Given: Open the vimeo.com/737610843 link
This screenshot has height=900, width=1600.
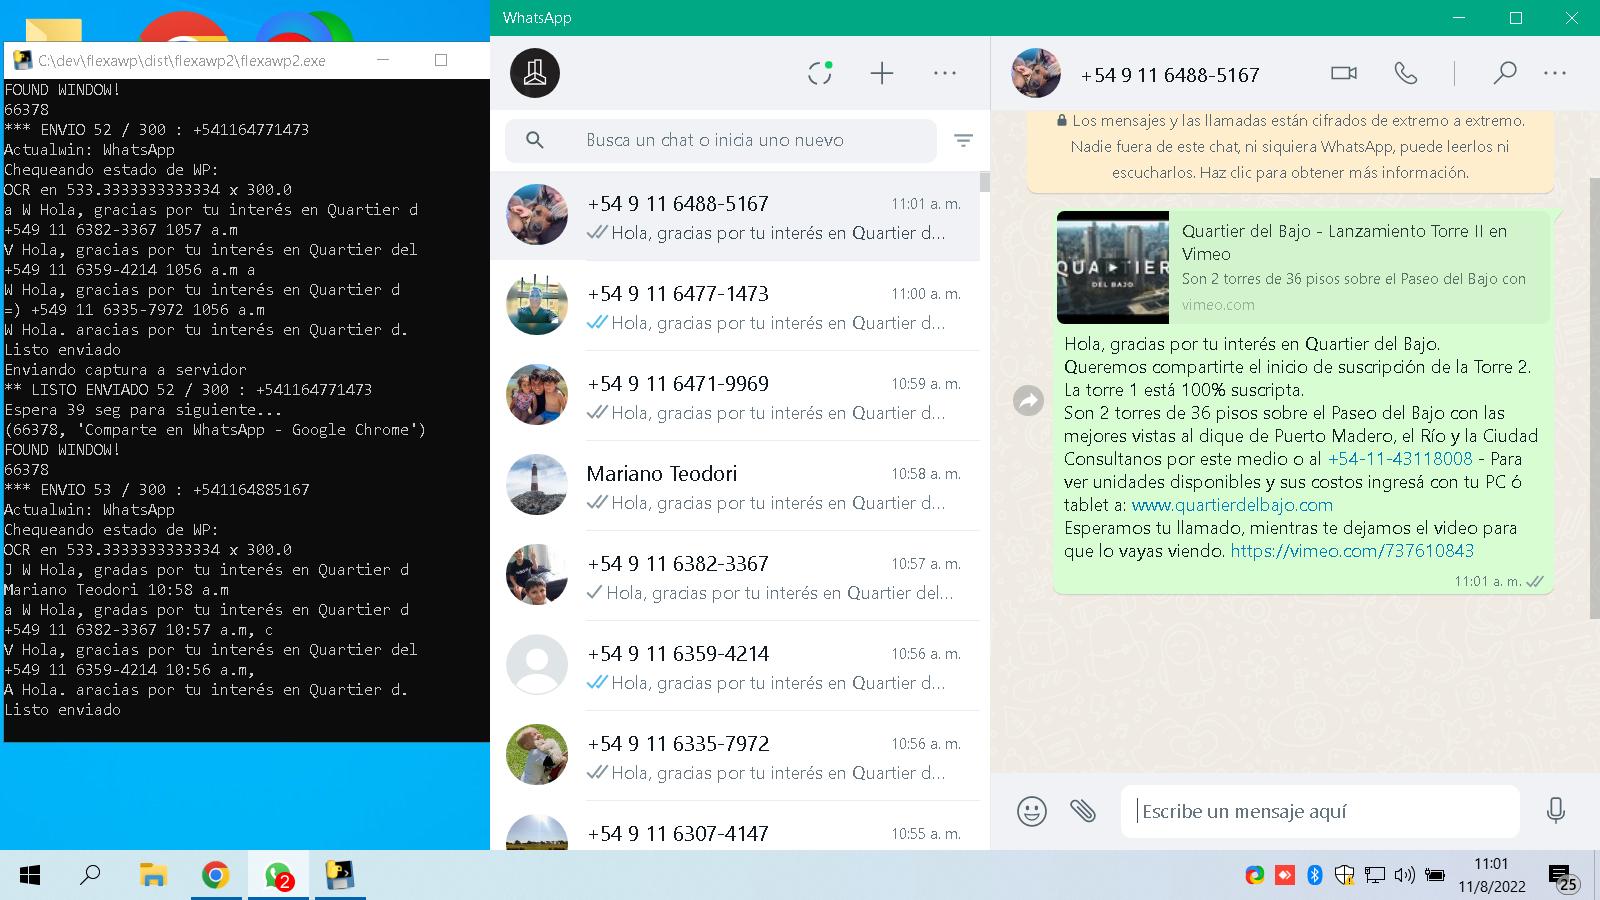Looking at the screenshot, I should 1352,551.
